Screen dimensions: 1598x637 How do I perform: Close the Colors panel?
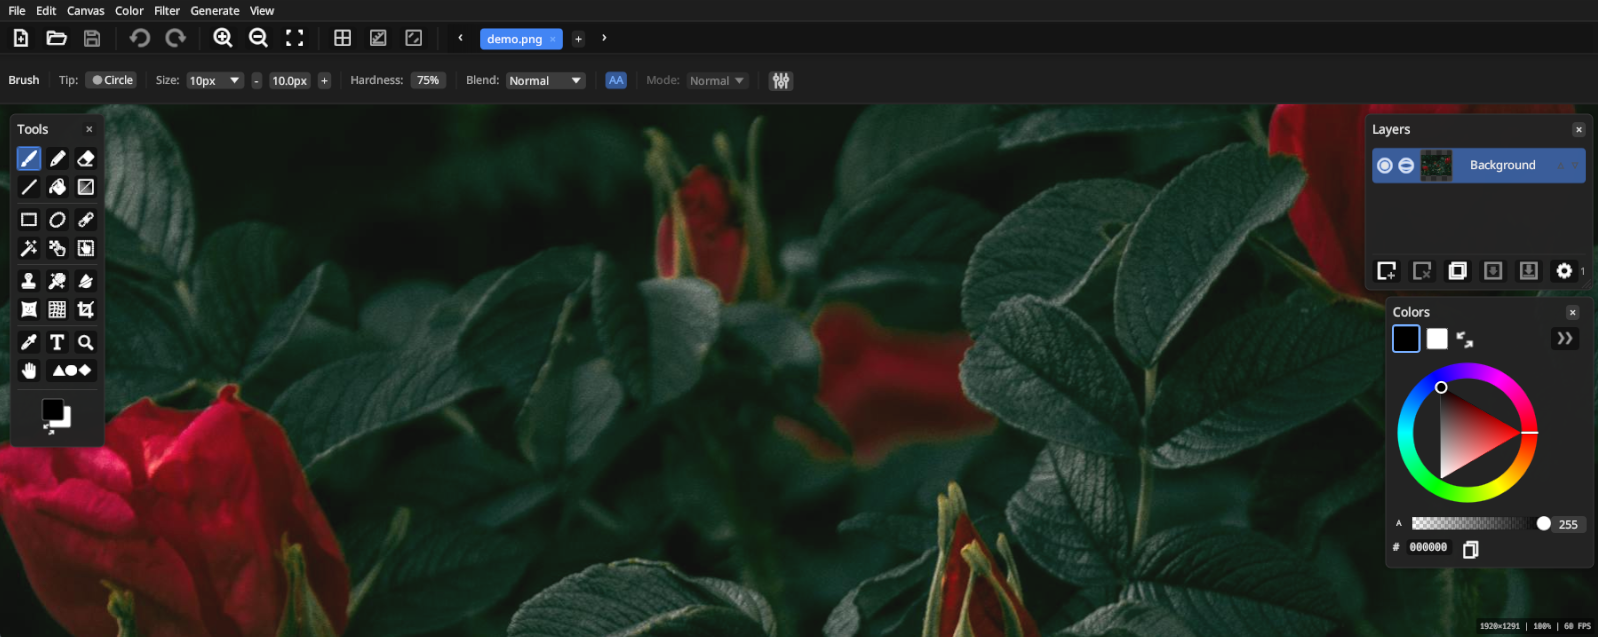1573,312
